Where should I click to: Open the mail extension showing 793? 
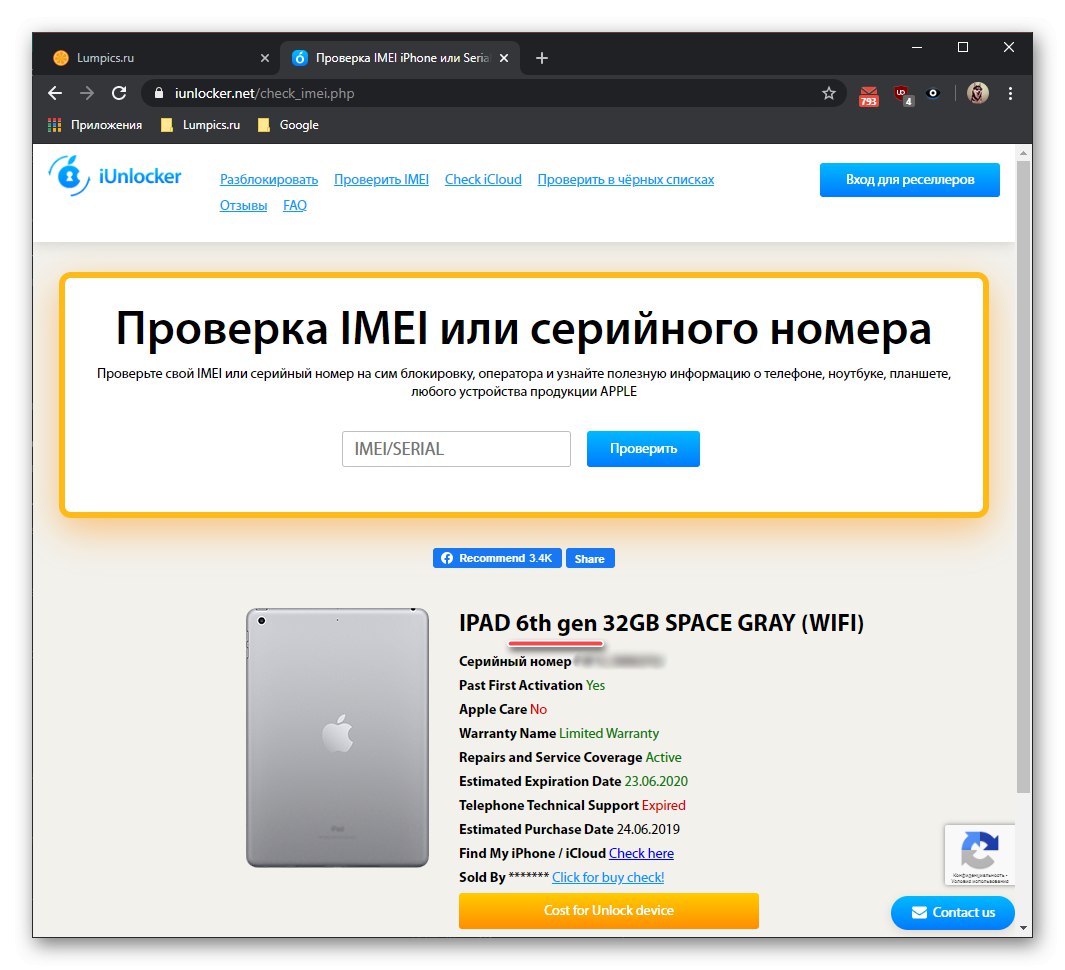tap(869, 96)
